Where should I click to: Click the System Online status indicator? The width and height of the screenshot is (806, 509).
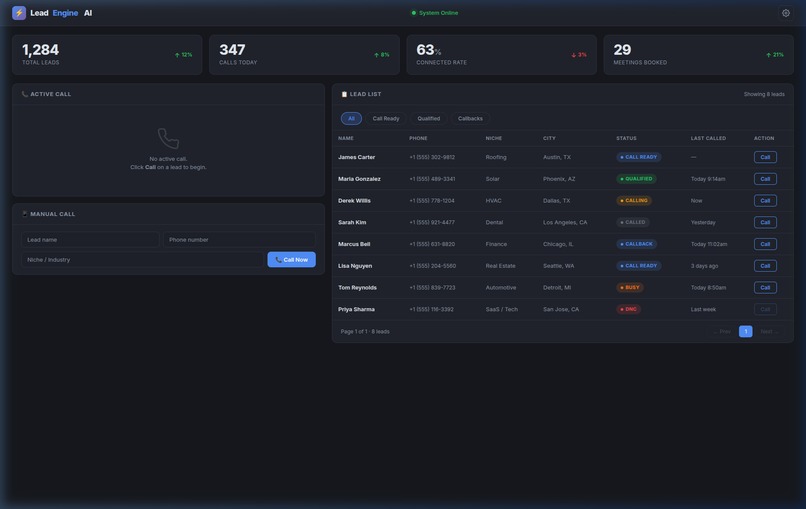[x=435, y=13]
